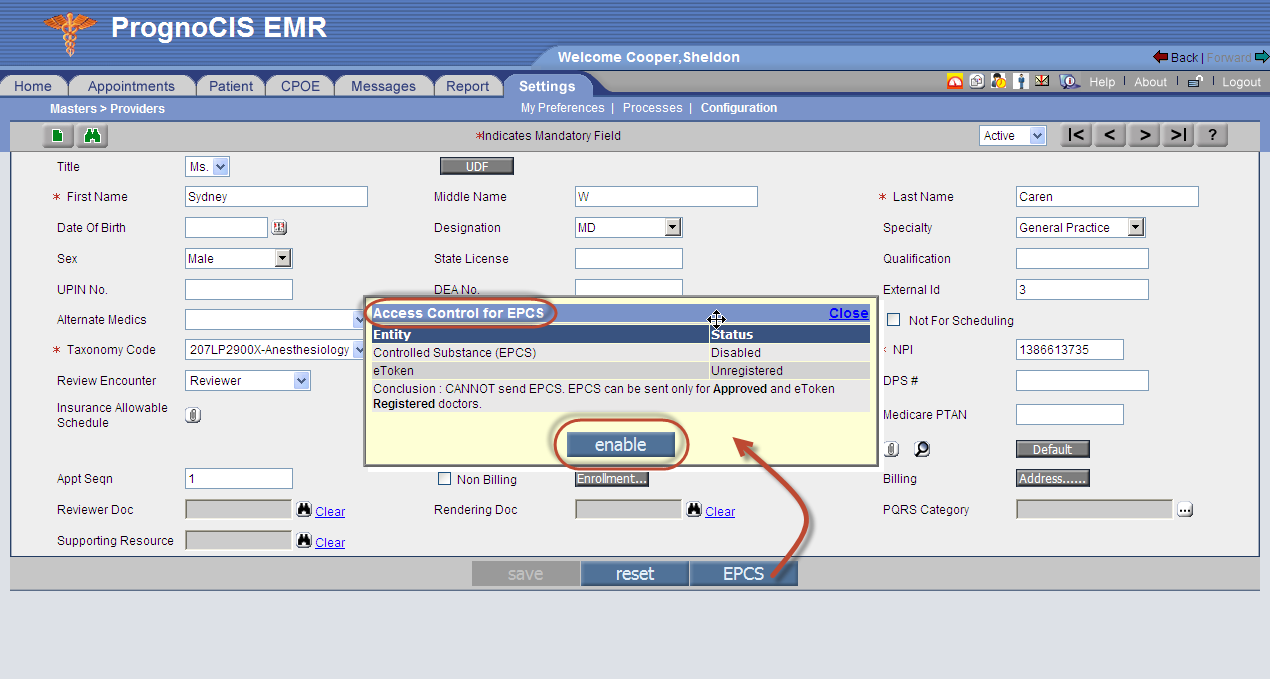Clear the Rendering Doc field
Image resolution: width=1270 pixels, height=679 pixels.
click(x=720, y=511)
